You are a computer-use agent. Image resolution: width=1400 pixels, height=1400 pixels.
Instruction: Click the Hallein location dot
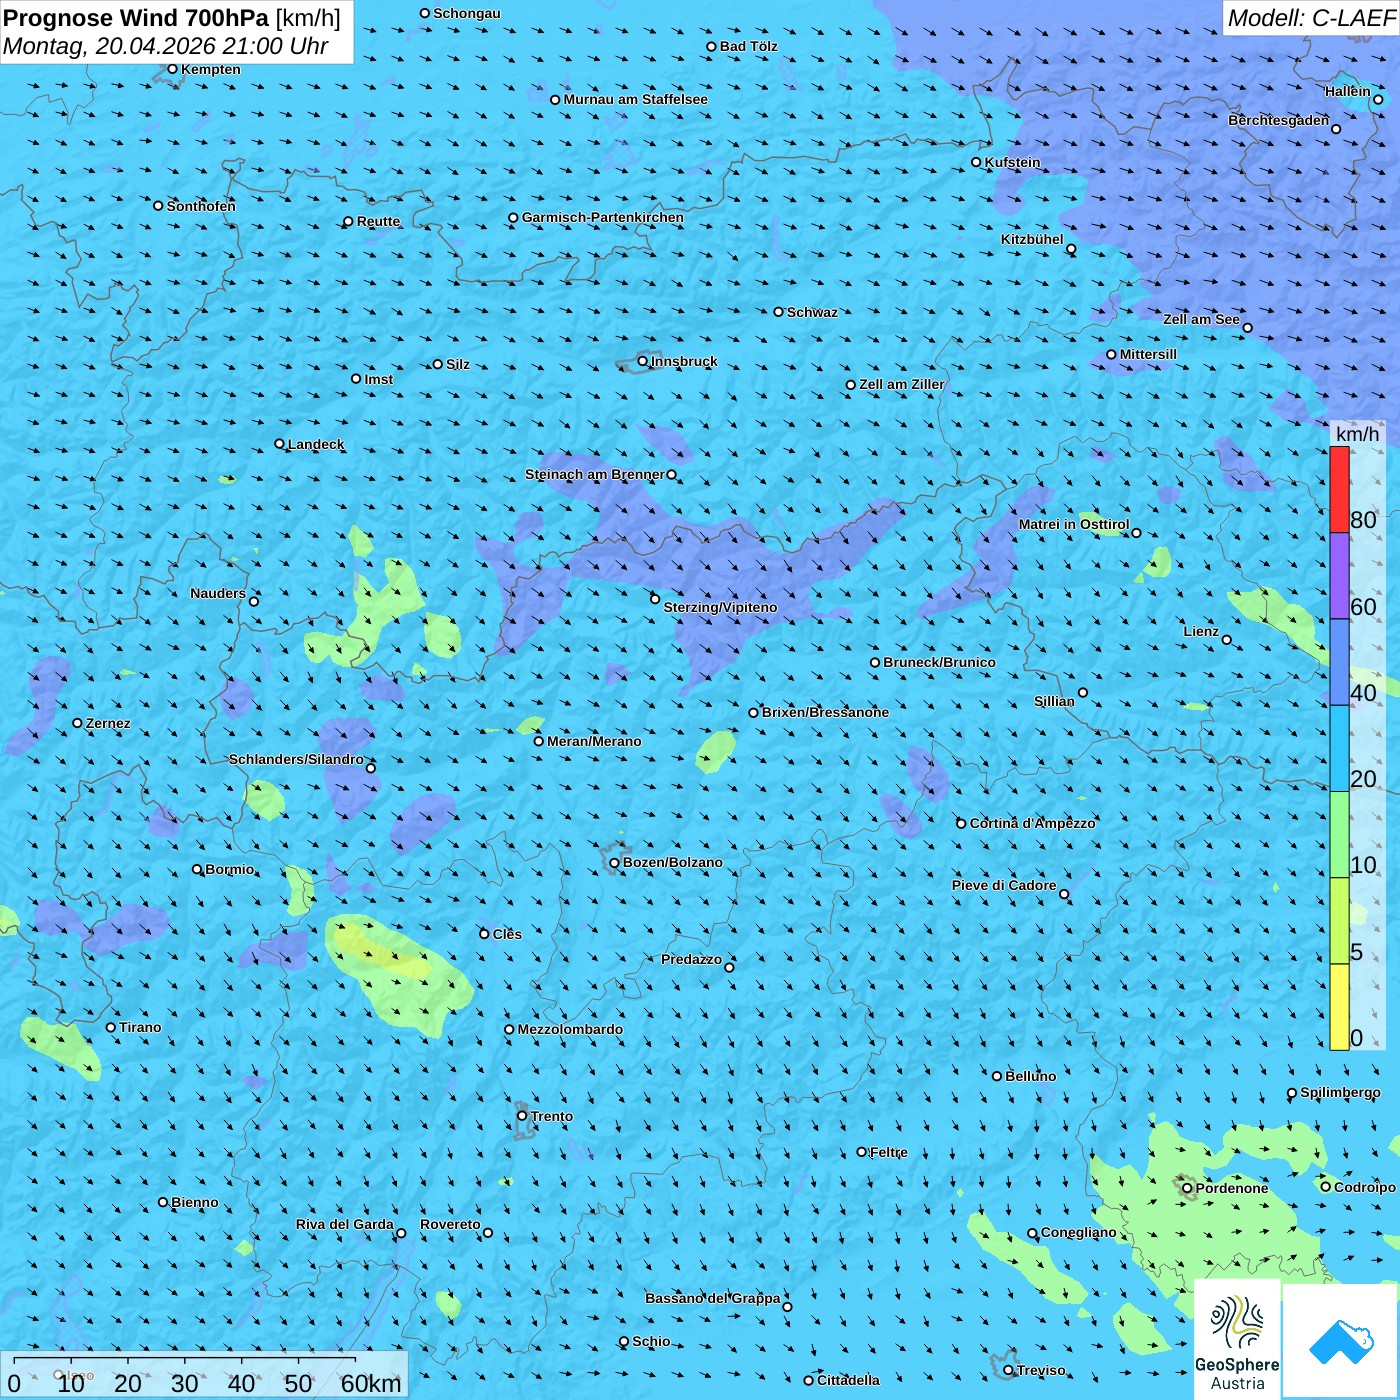click(1378, 99)
